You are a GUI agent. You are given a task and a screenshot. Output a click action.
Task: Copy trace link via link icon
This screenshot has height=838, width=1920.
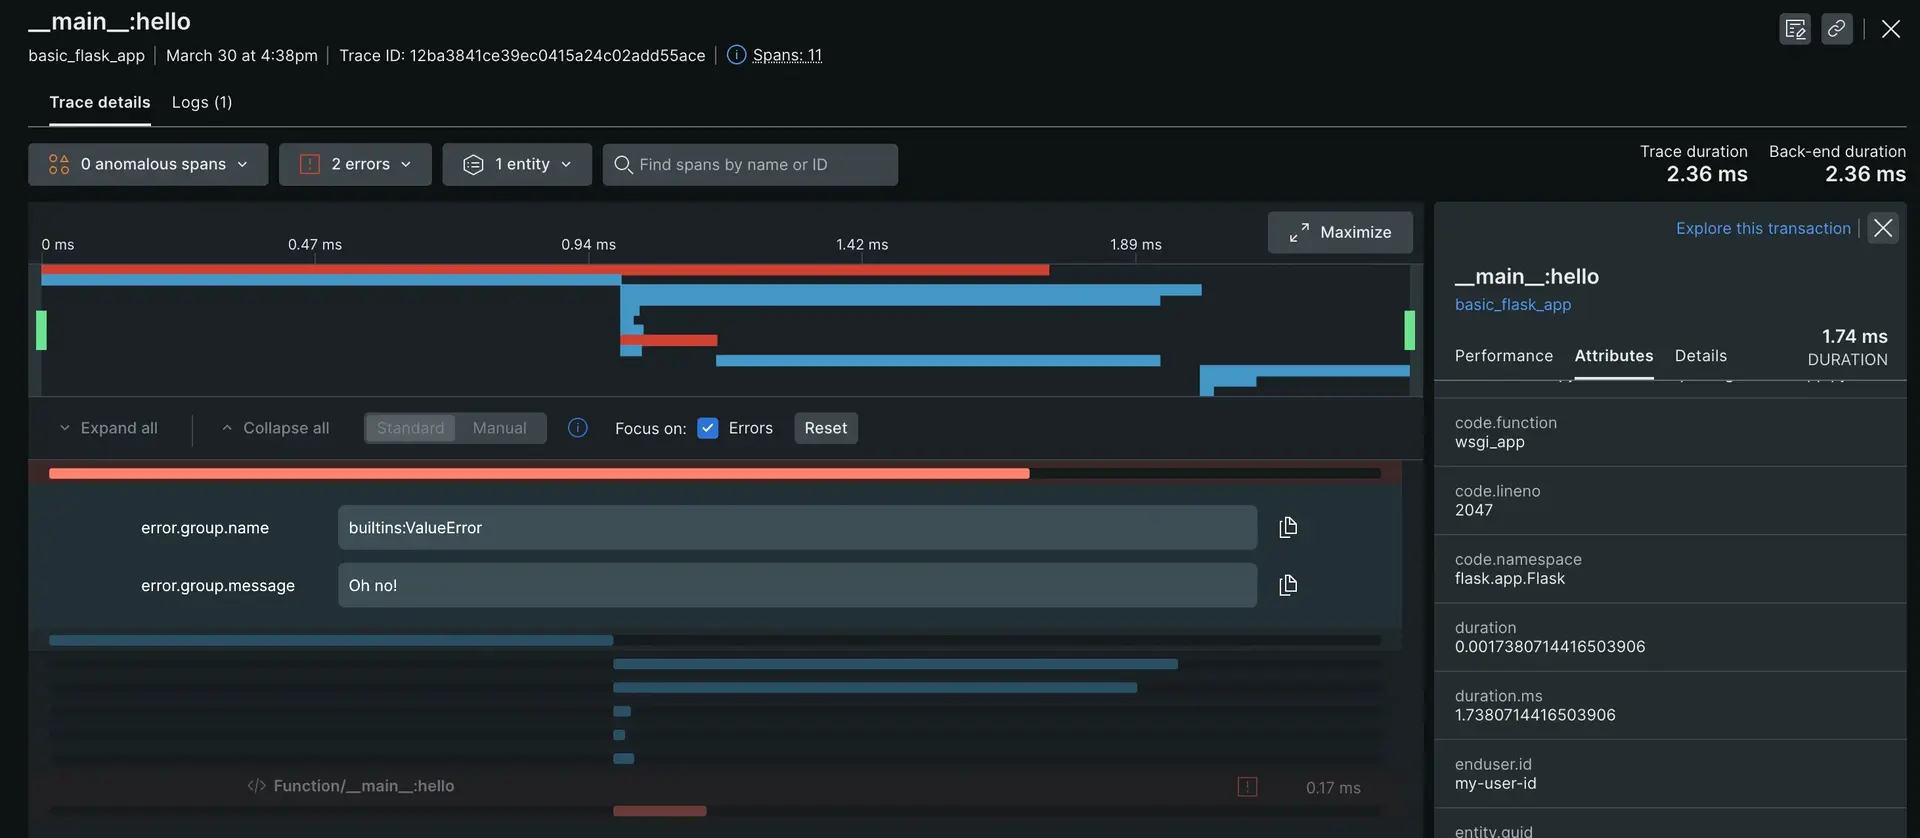tap(1836, 29)
